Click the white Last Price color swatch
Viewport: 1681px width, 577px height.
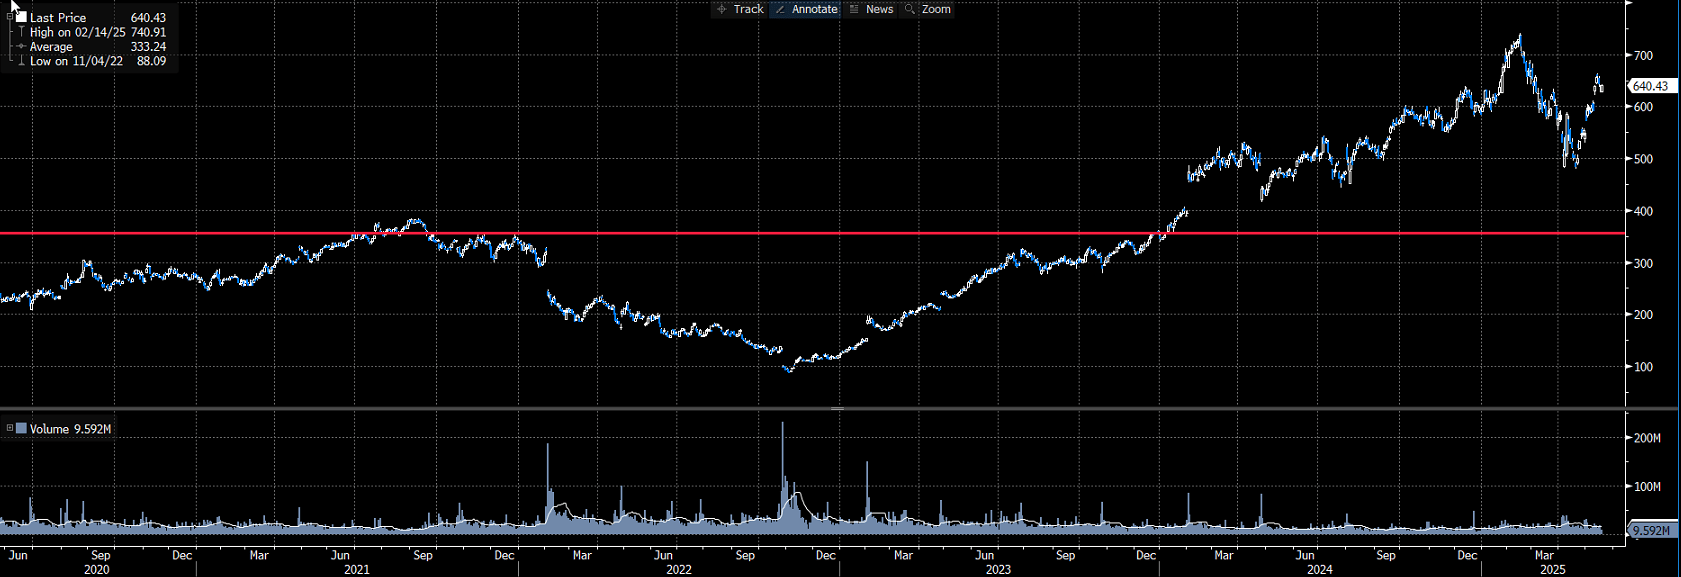(21, 17)
